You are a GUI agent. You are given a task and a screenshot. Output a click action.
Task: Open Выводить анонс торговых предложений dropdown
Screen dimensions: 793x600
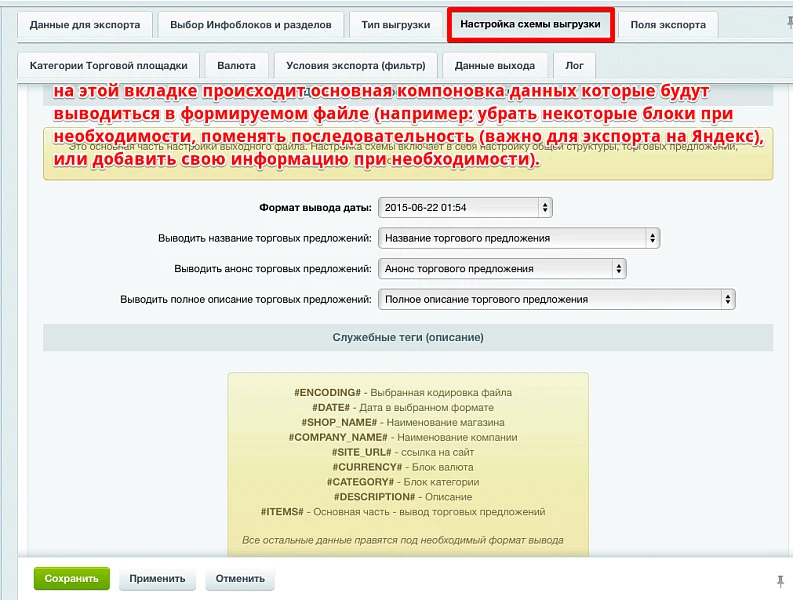502,269
